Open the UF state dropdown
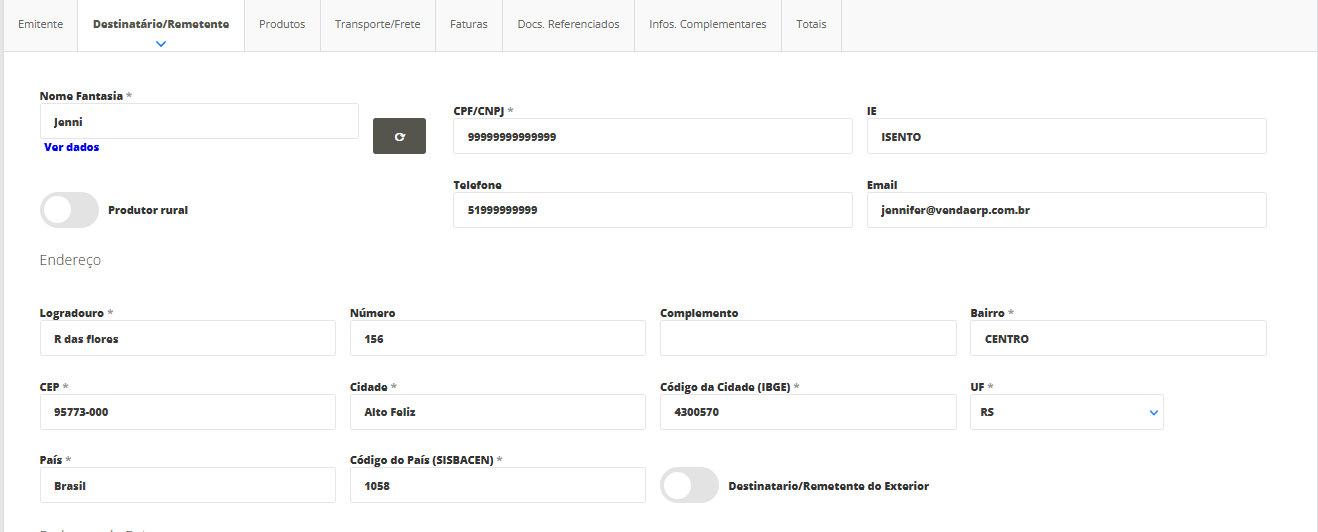1318x532 pixels. [1066, 412]
